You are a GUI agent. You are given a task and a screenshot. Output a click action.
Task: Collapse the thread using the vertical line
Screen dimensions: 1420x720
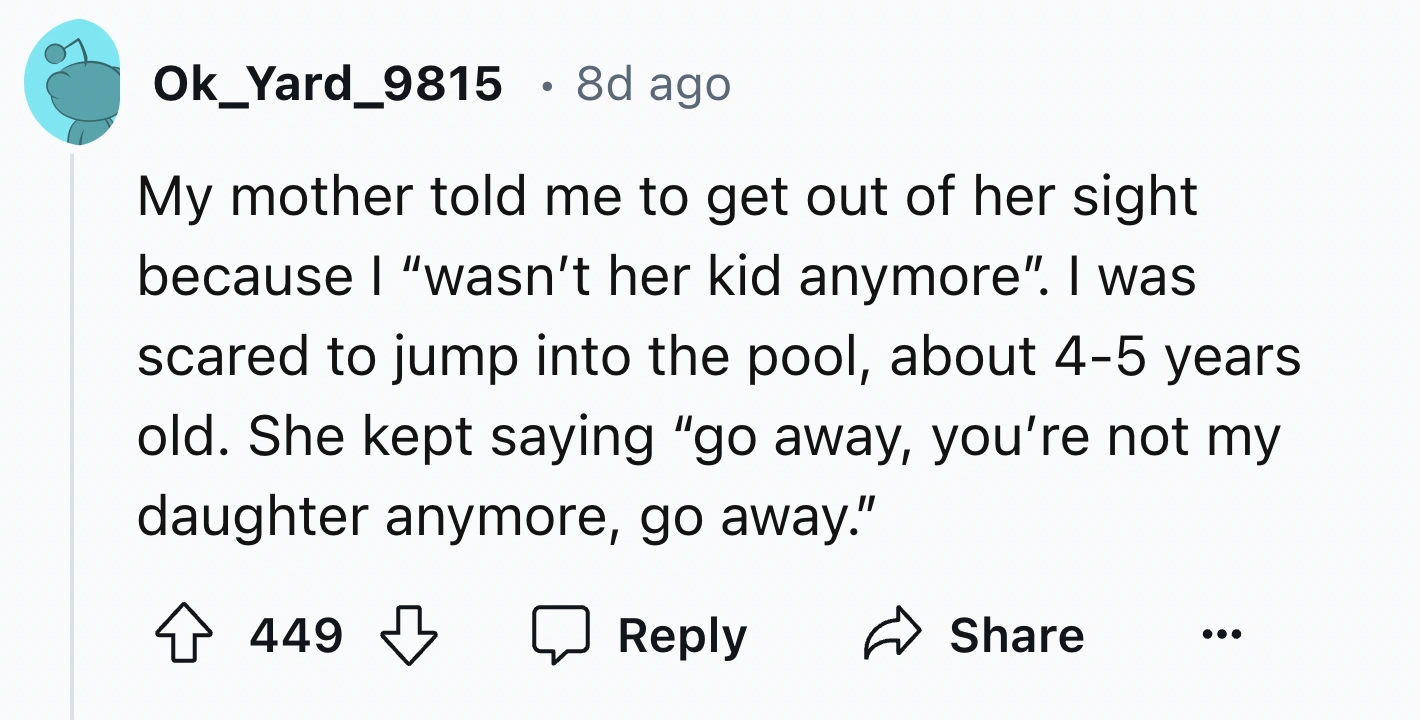pyautogui.click(x=72, y=430)
